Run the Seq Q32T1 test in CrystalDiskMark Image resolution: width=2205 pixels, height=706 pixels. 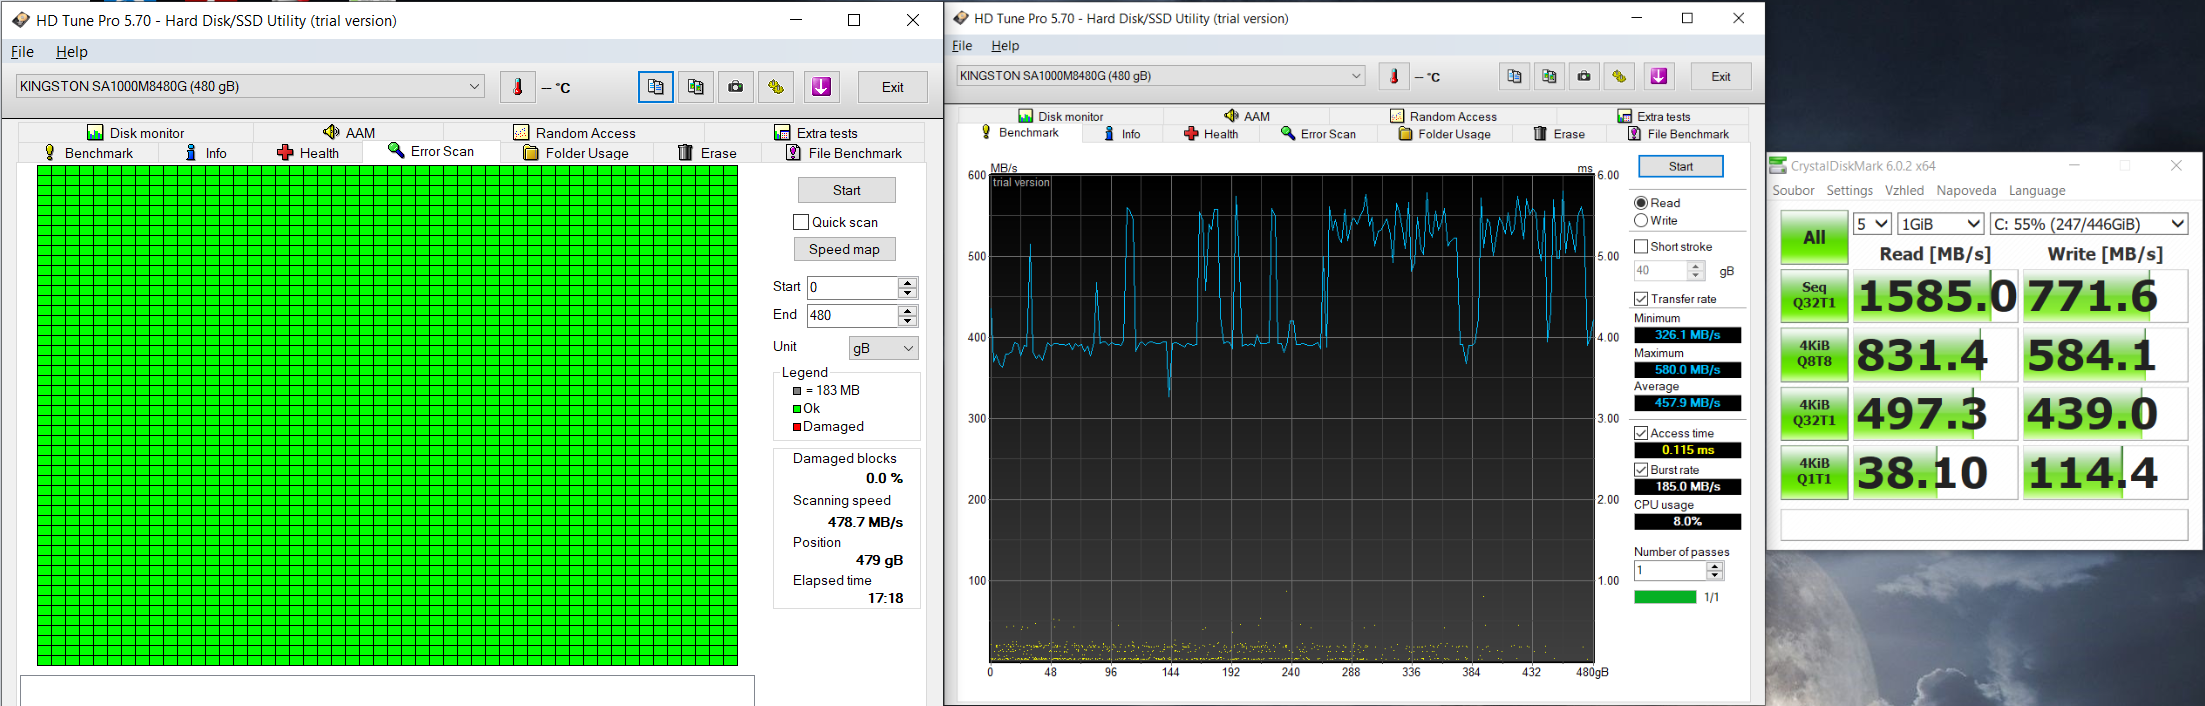point(1814,295)
